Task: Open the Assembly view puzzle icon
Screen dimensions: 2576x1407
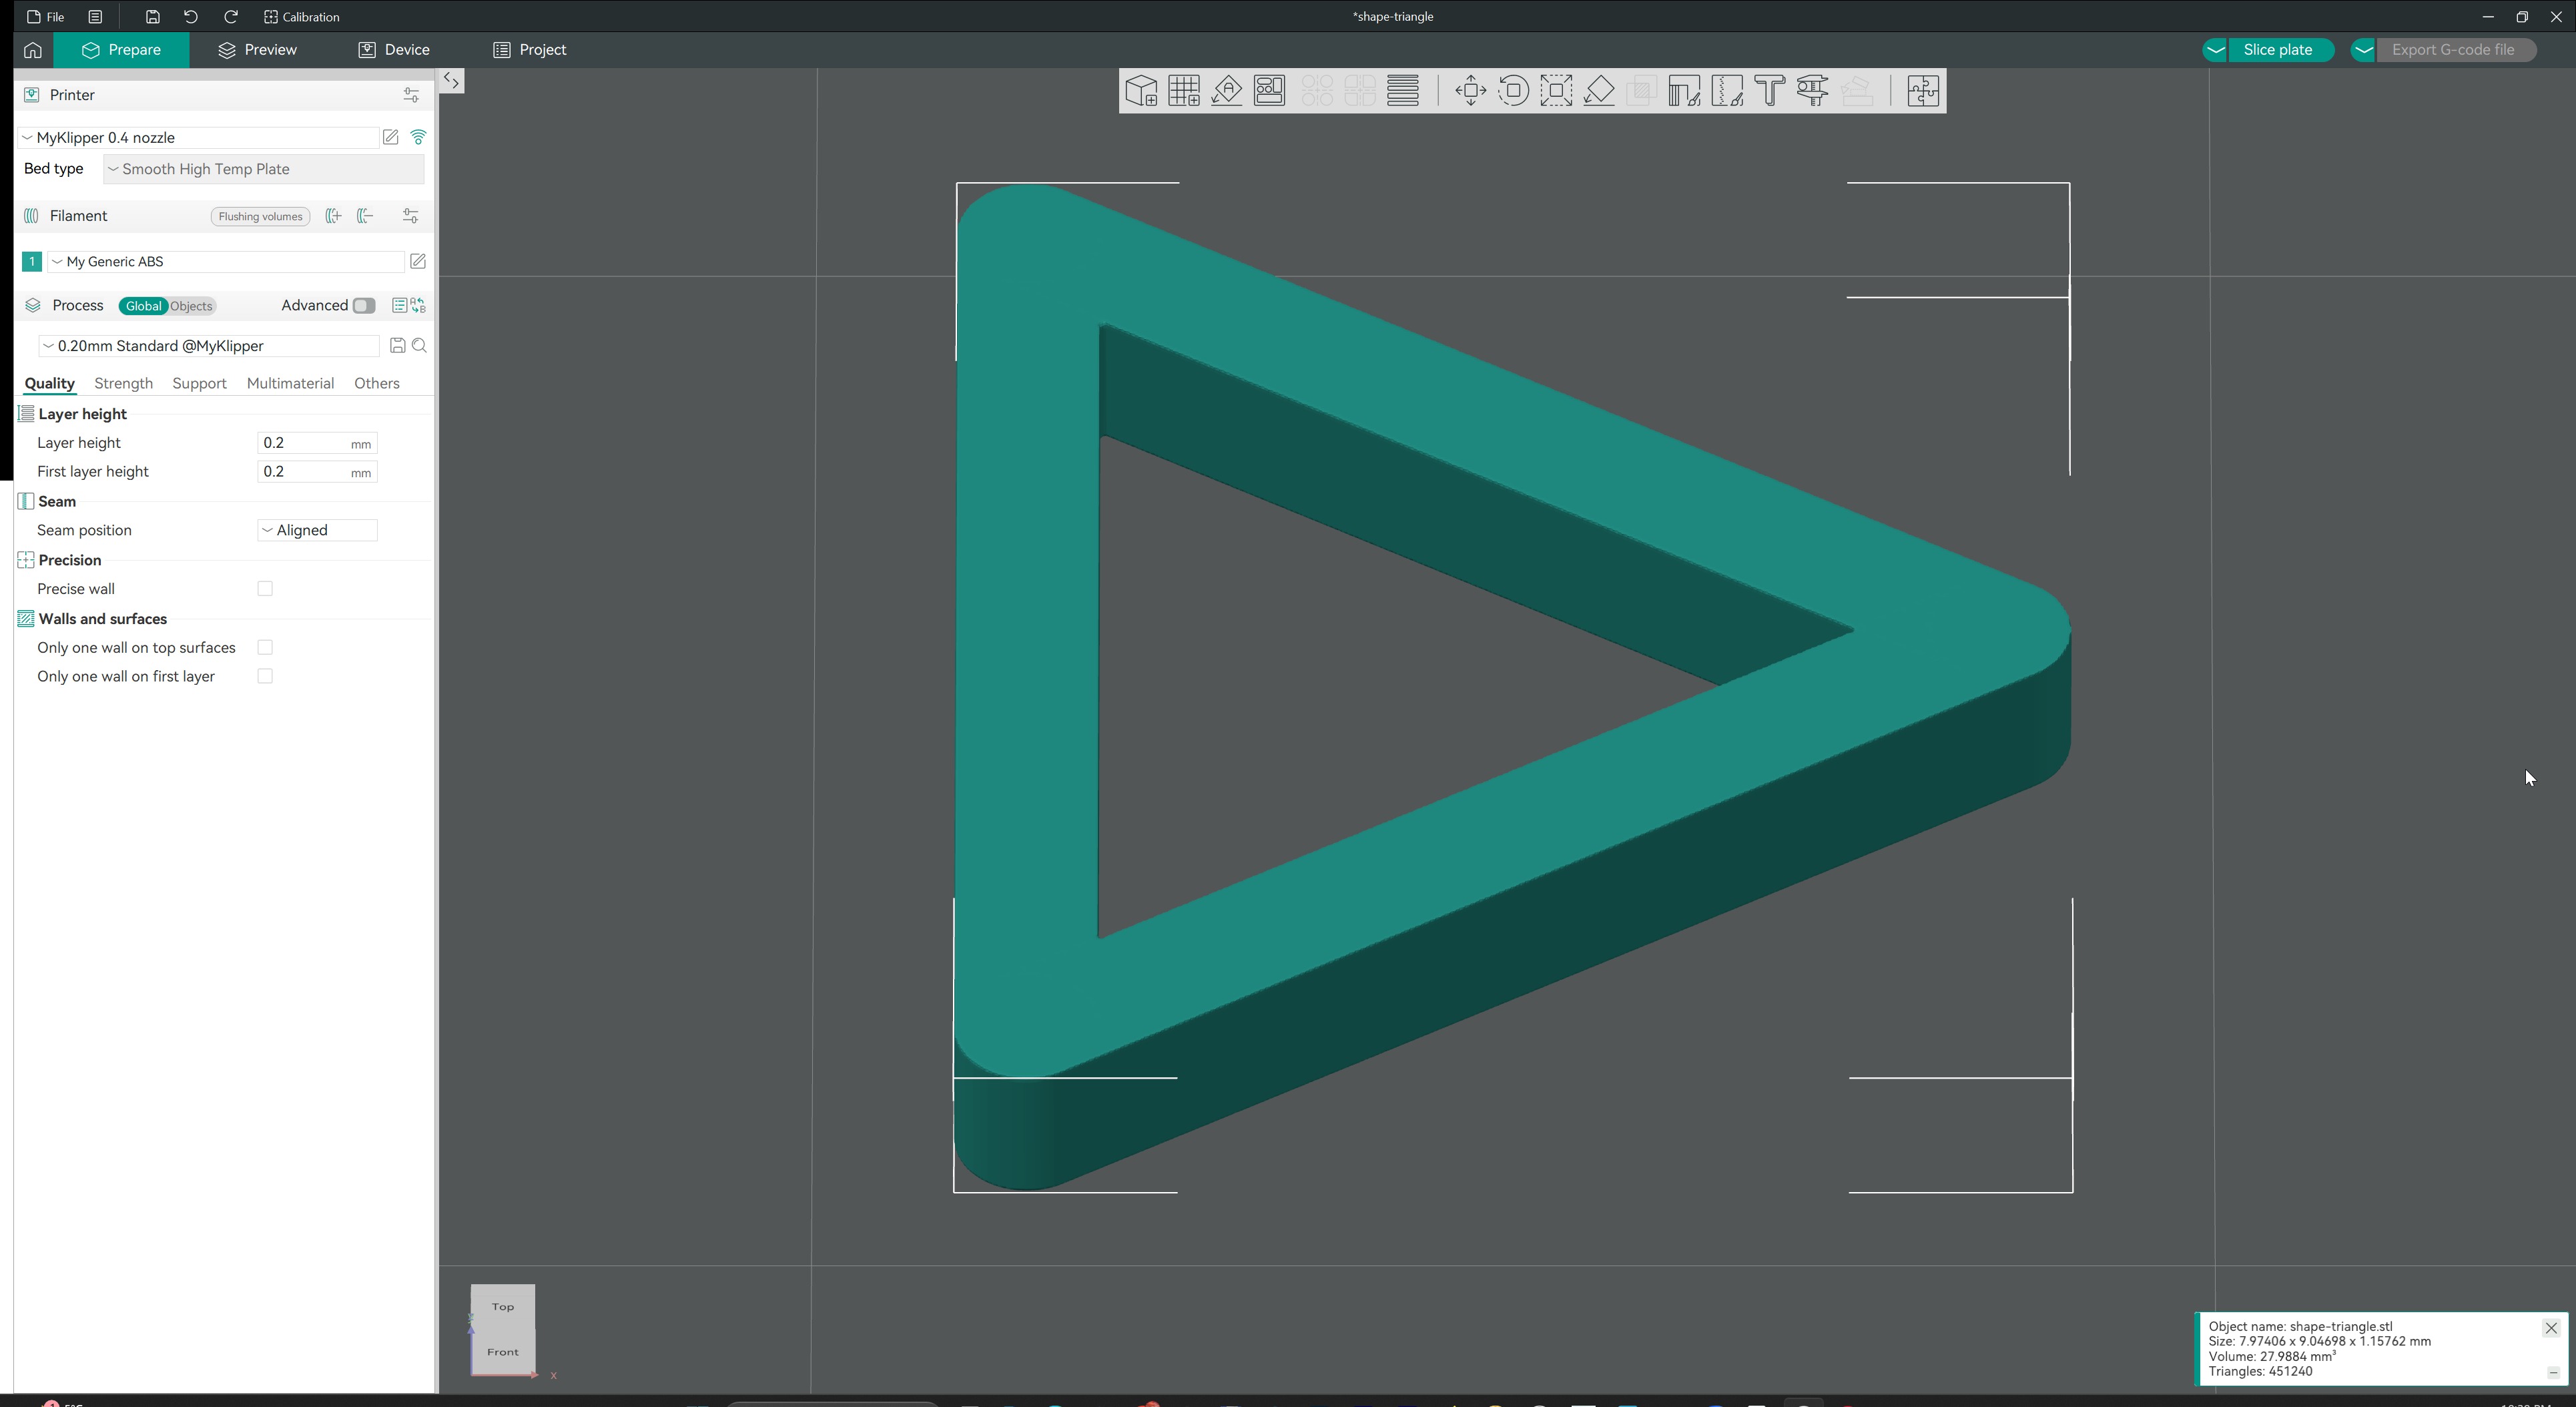Action: (x=1922, y=91)
